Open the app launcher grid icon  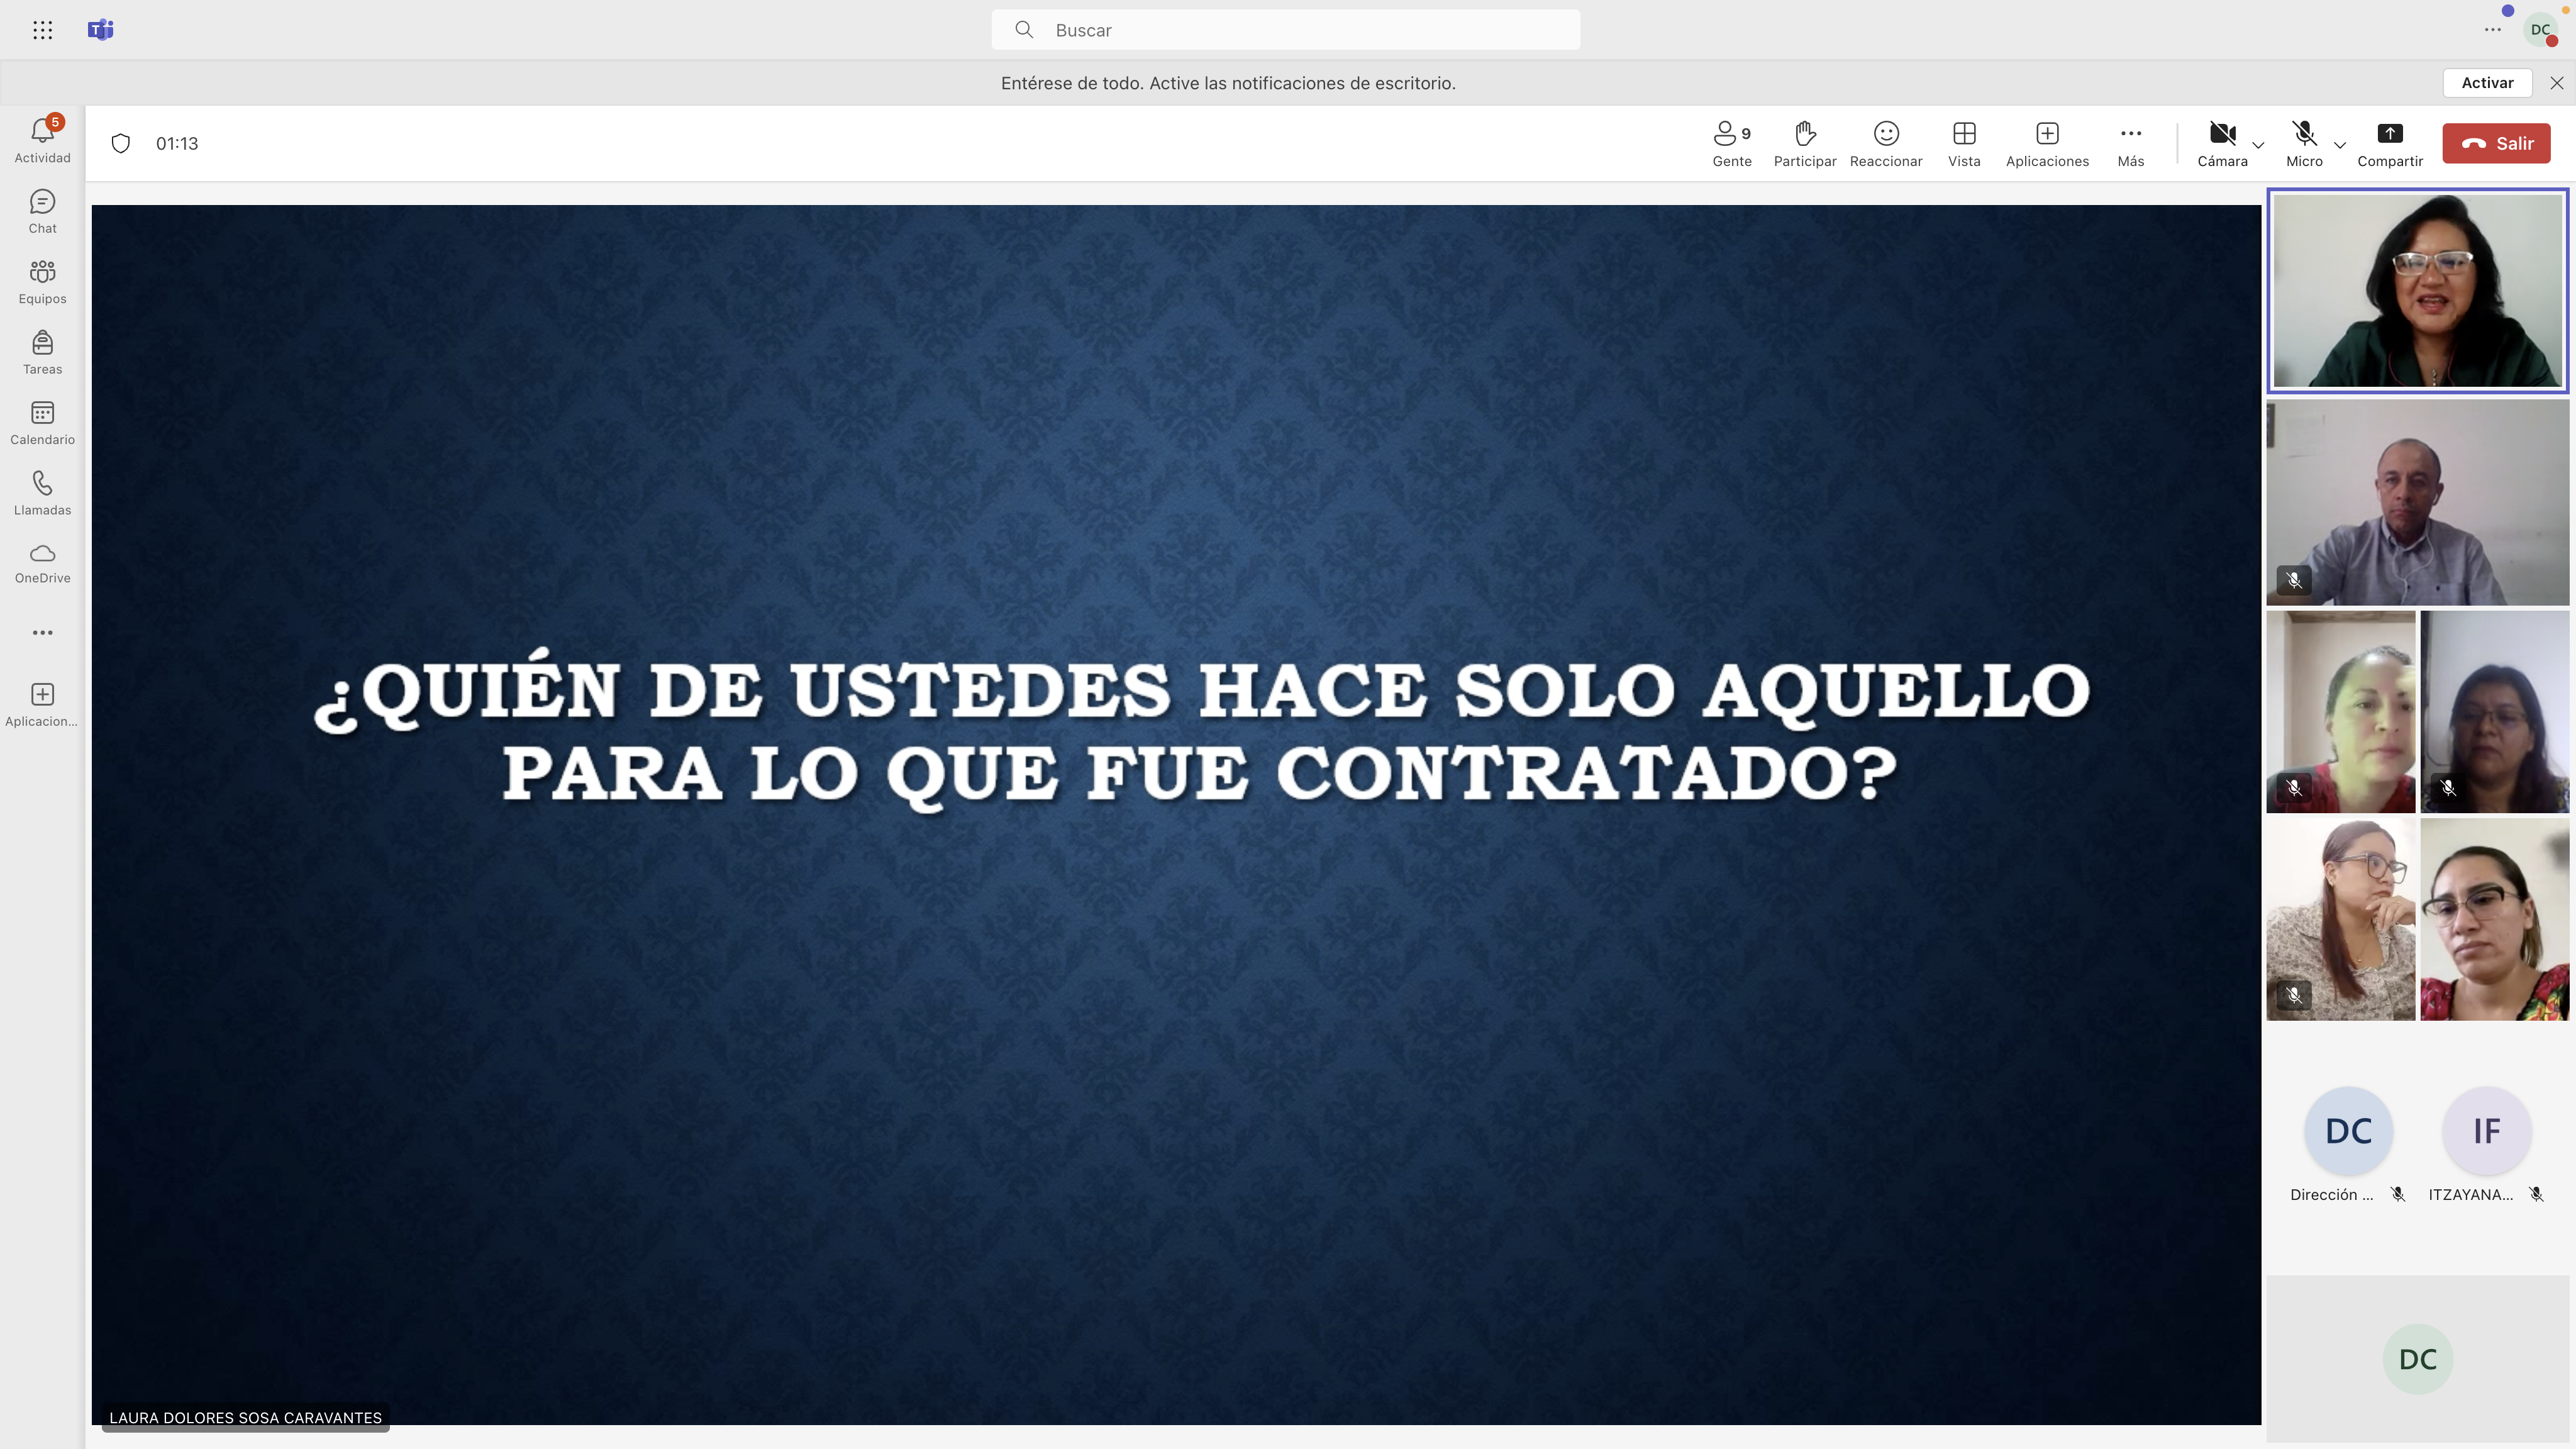coord(42,30)
